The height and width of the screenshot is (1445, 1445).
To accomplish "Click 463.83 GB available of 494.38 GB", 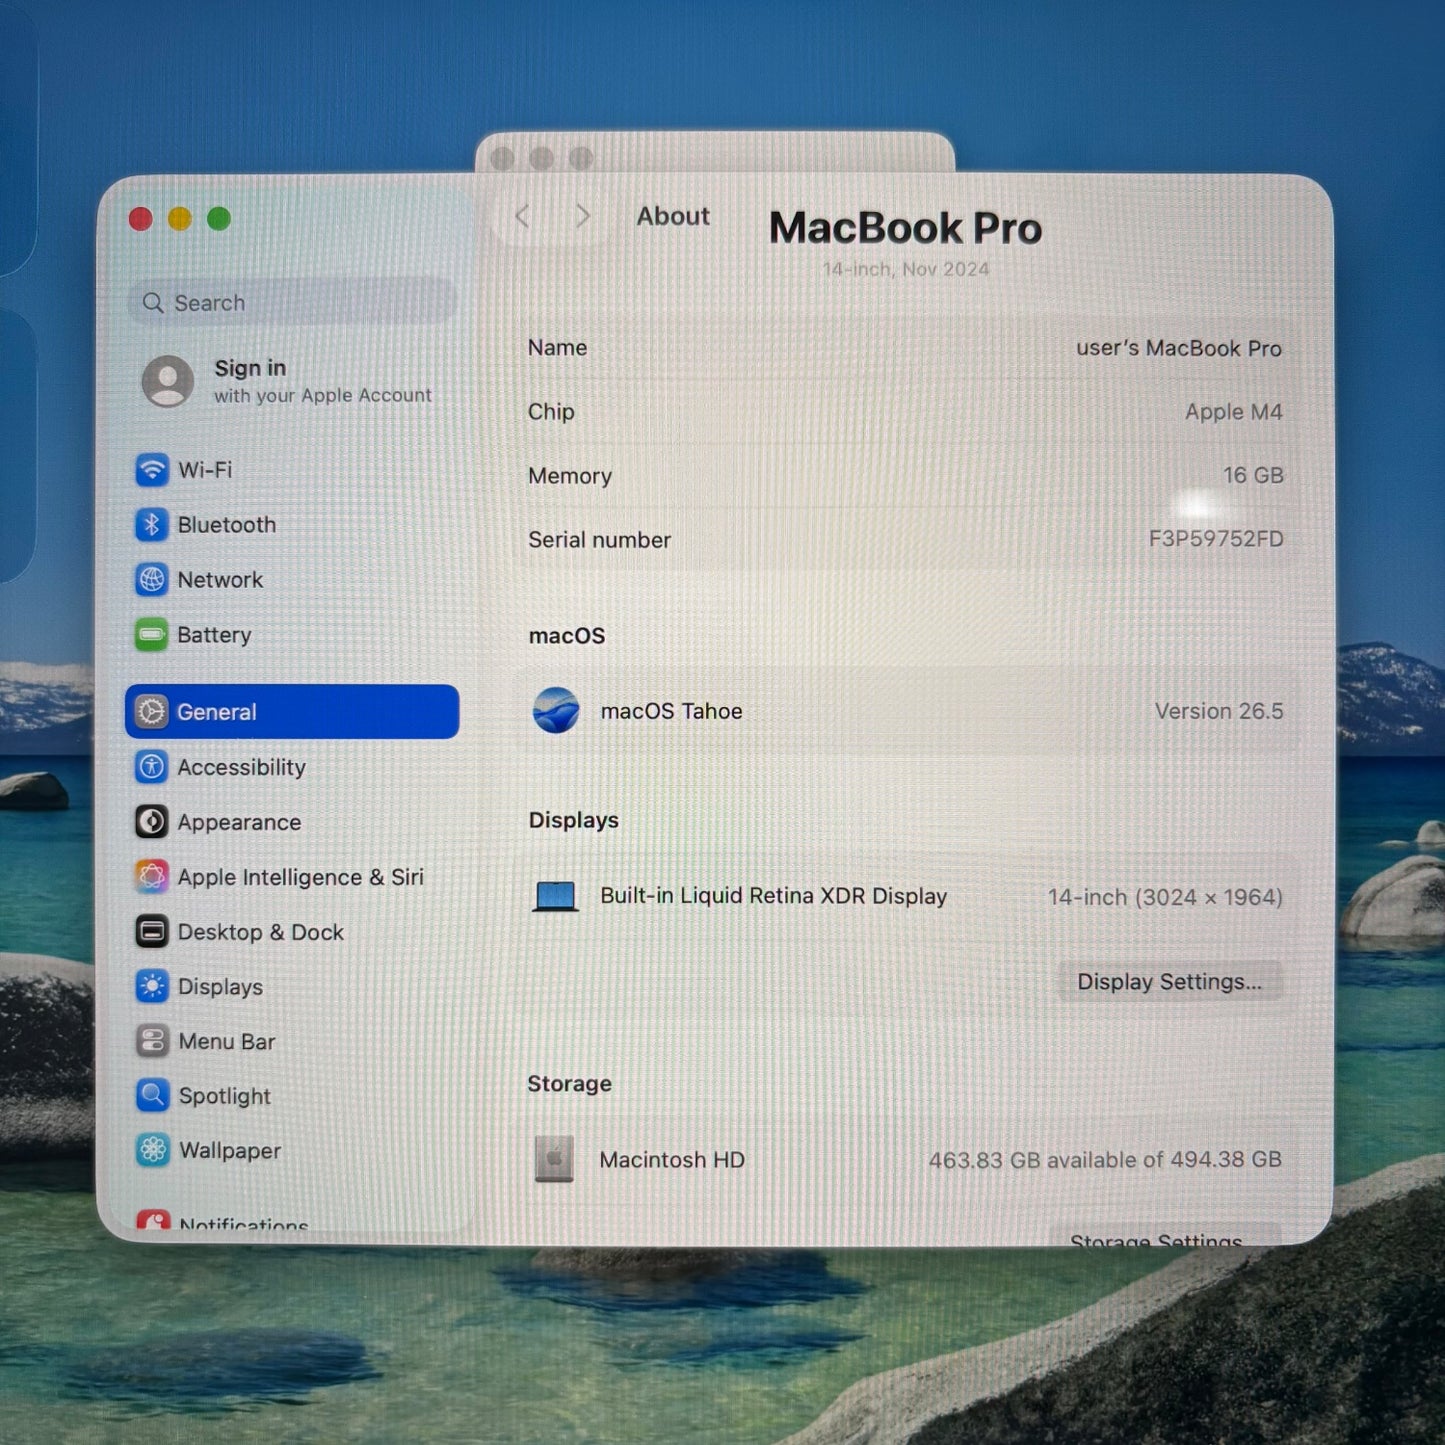I will coord(1105,1160).
